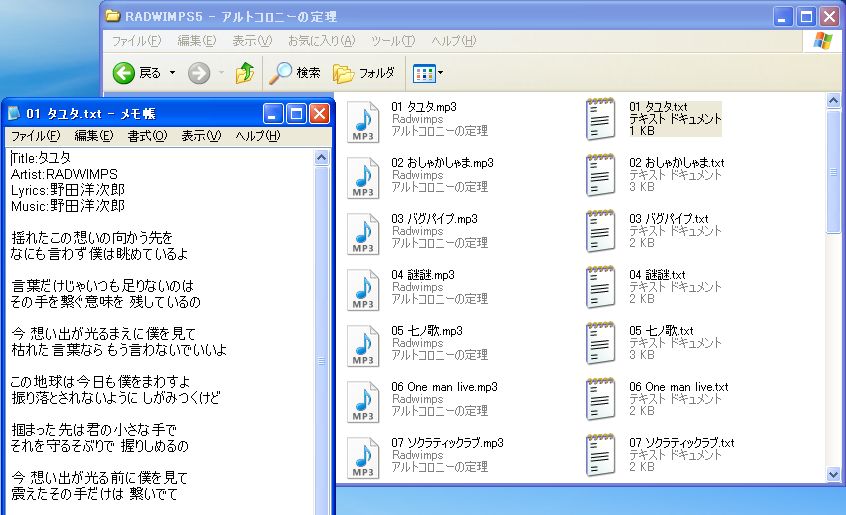Maximize the Explorer window
846x515 pixels.
806,17
